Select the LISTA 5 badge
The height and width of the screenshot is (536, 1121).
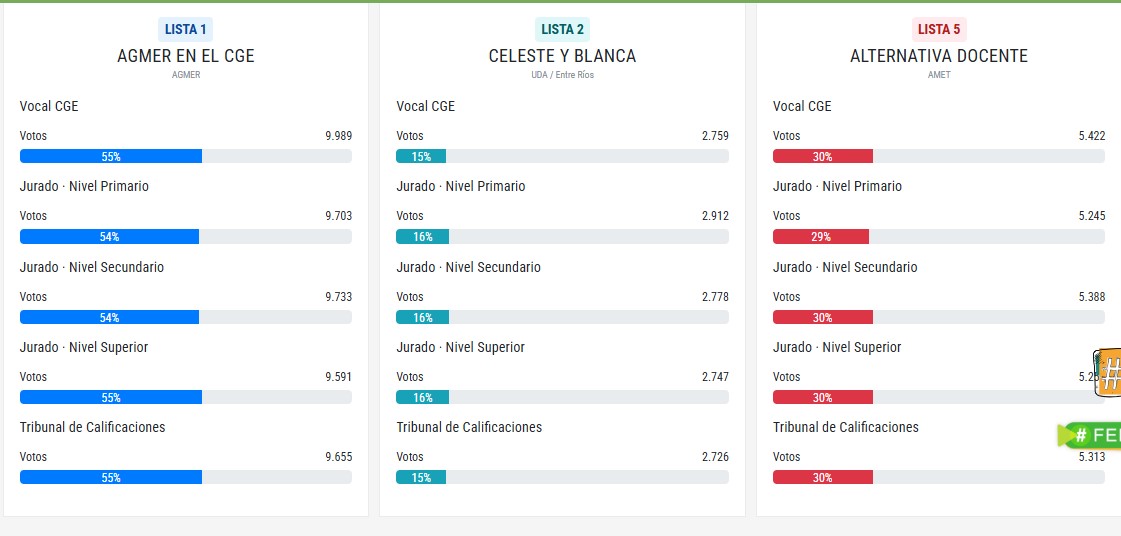tap(939, 29)
